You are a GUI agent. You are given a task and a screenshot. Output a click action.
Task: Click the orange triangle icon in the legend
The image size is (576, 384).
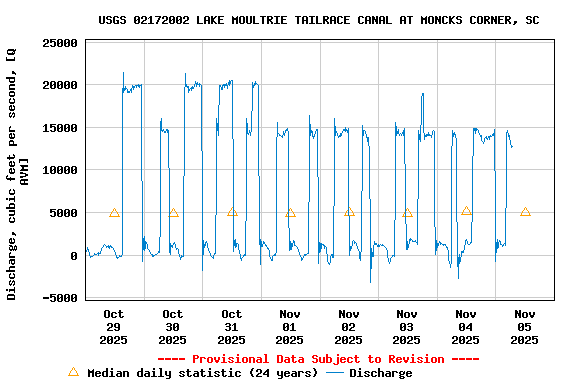coord(73,372)
